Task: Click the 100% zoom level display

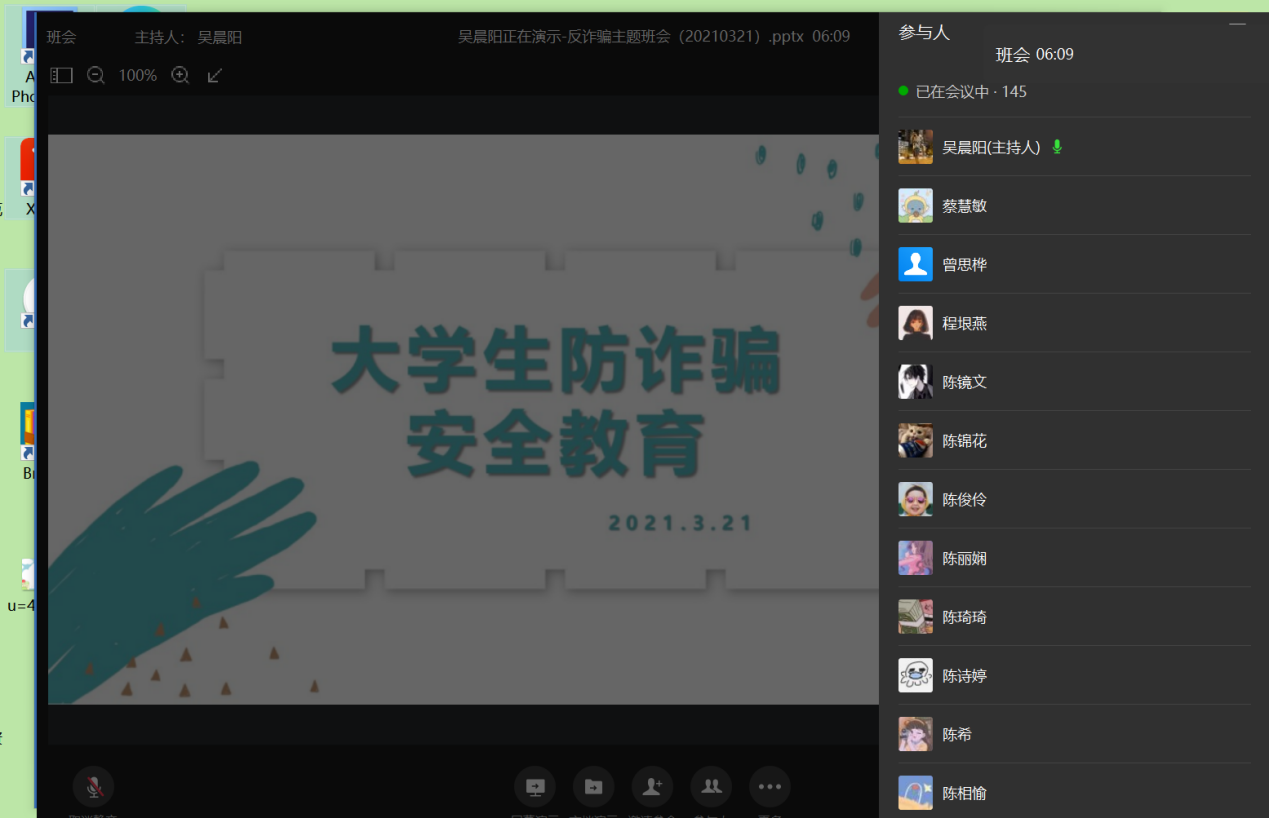Action: 138,75
